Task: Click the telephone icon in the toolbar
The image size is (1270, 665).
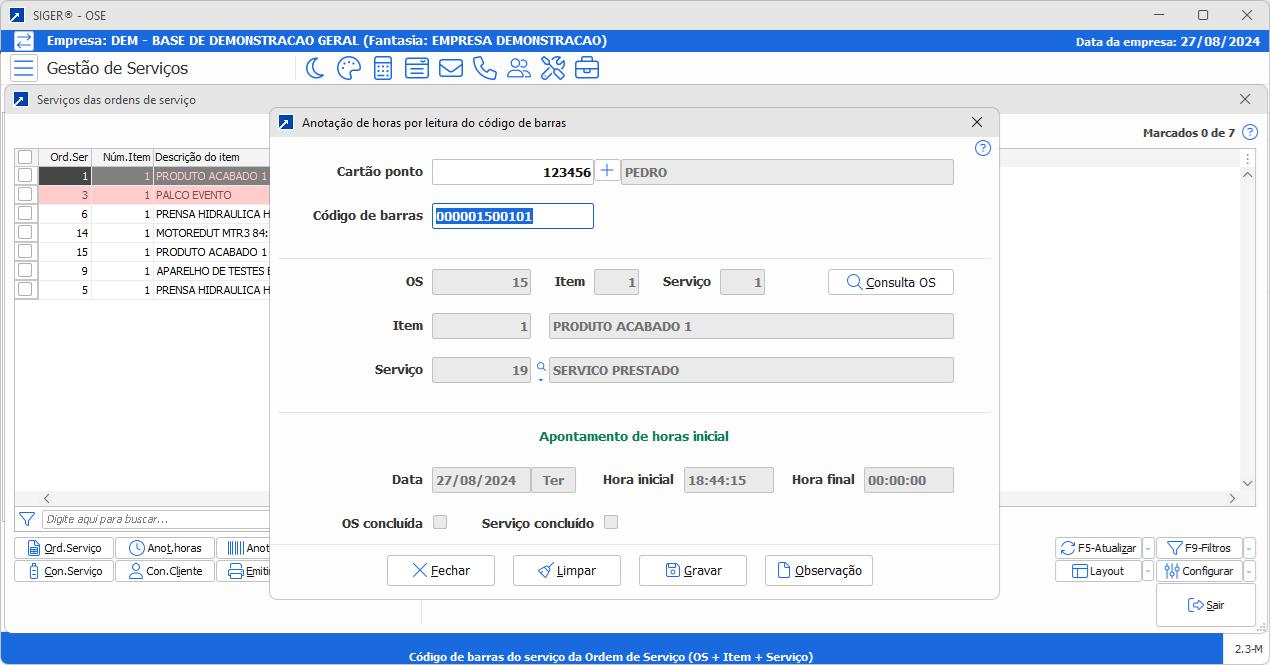Action: pos(484,68)
